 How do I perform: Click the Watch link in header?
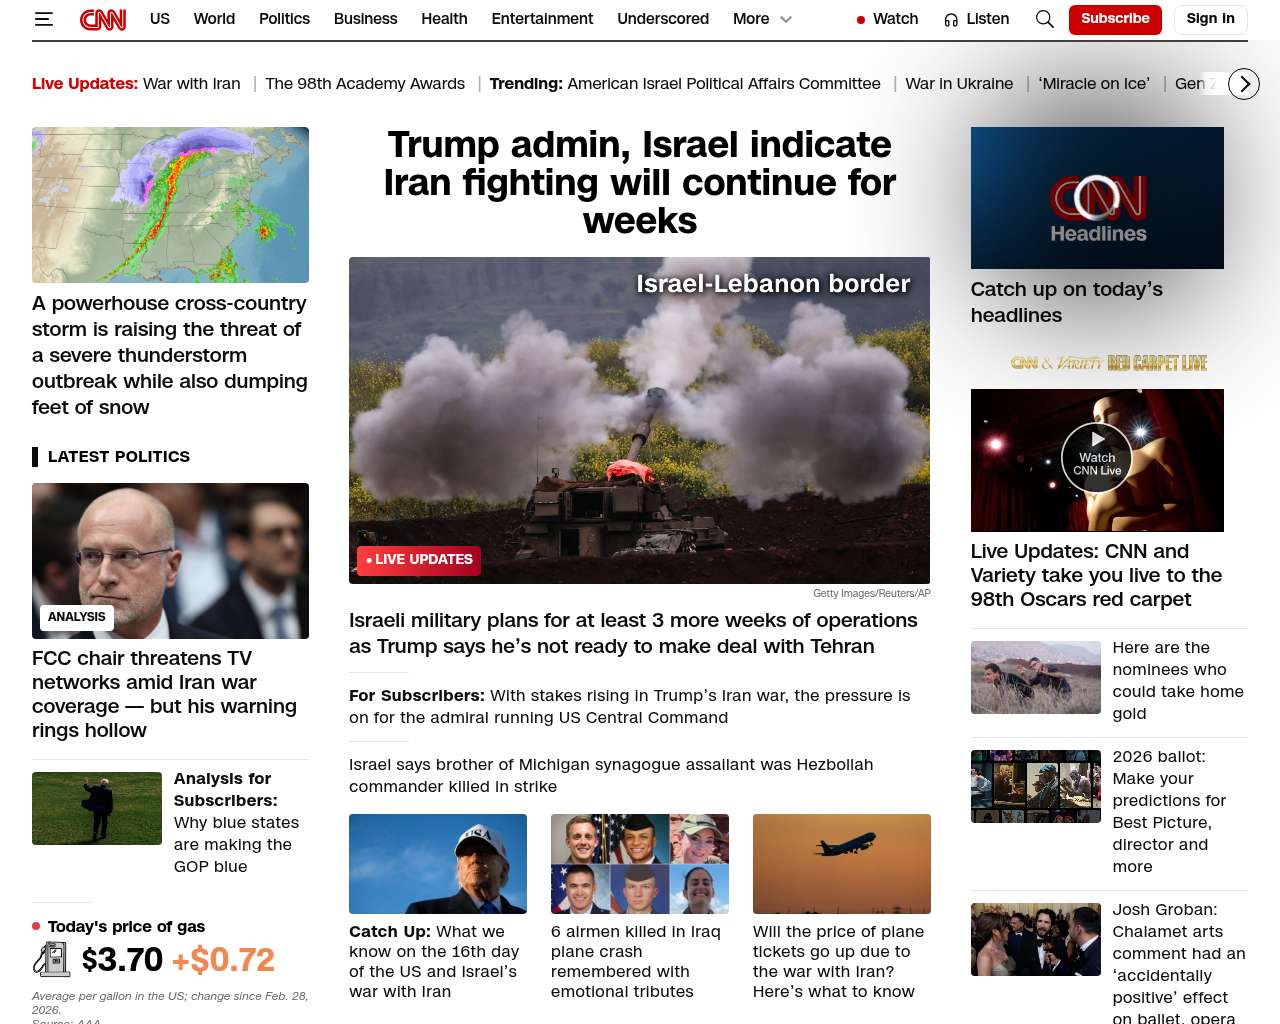[x=895, y=19]
